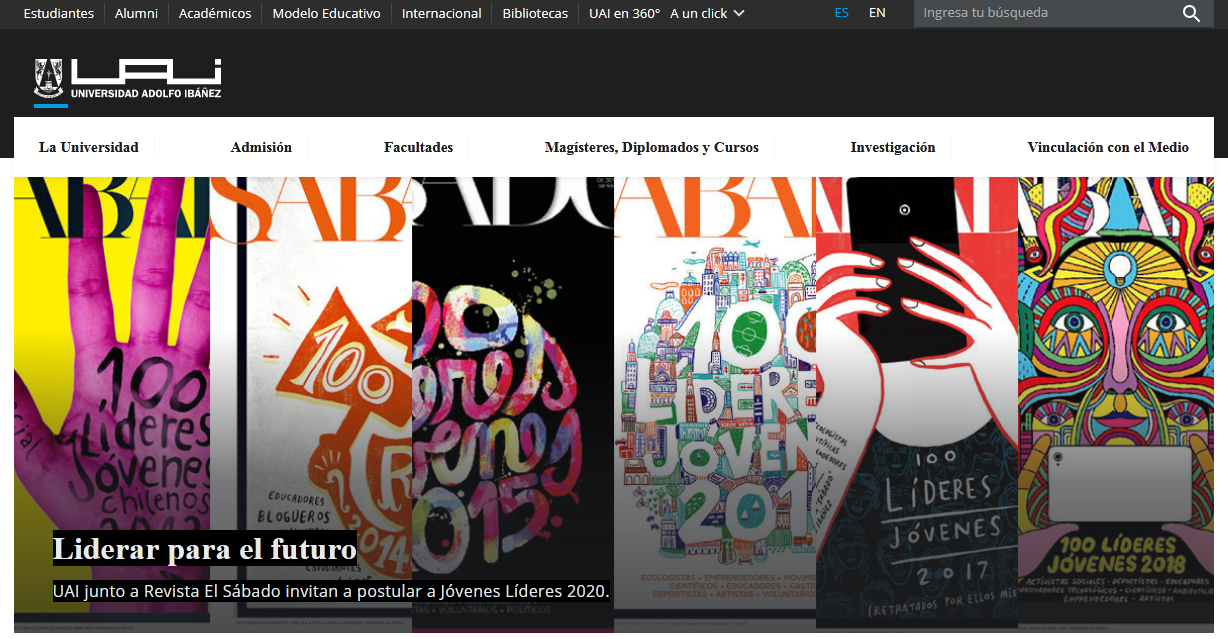Open the Facultades menu
Image resolution: width=1228 pixels, height=639 pixels.
click(418, 147)
